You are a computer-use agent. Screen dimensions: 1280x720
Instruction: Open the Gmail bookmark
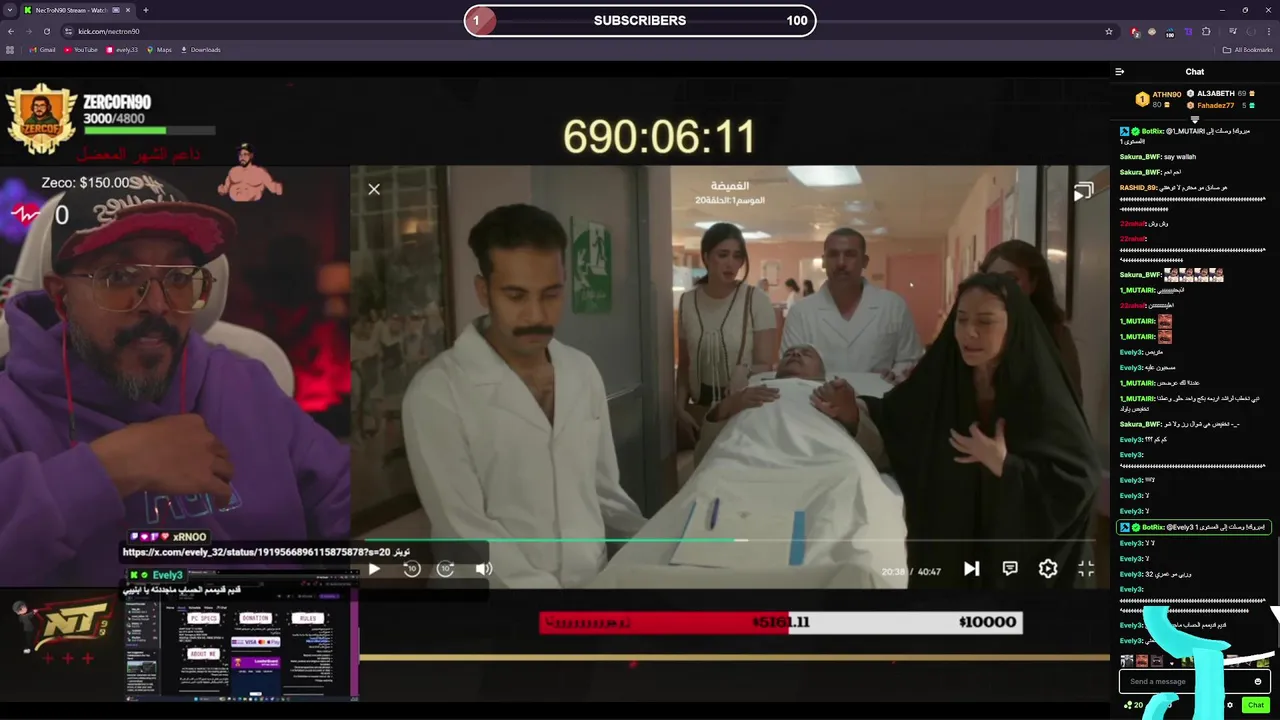(42, 50)
